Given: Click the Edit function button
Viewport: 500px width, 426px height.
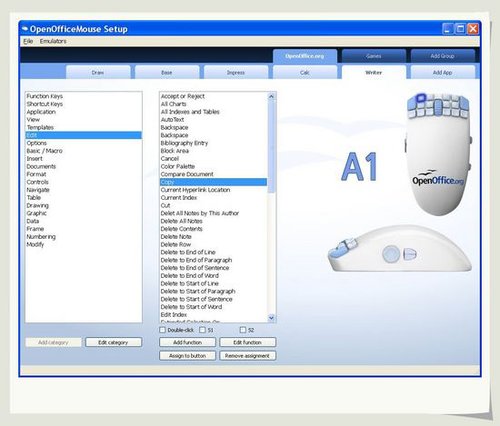Looking at the screenshot, I should pyautogui.click(x=247, y=342).
